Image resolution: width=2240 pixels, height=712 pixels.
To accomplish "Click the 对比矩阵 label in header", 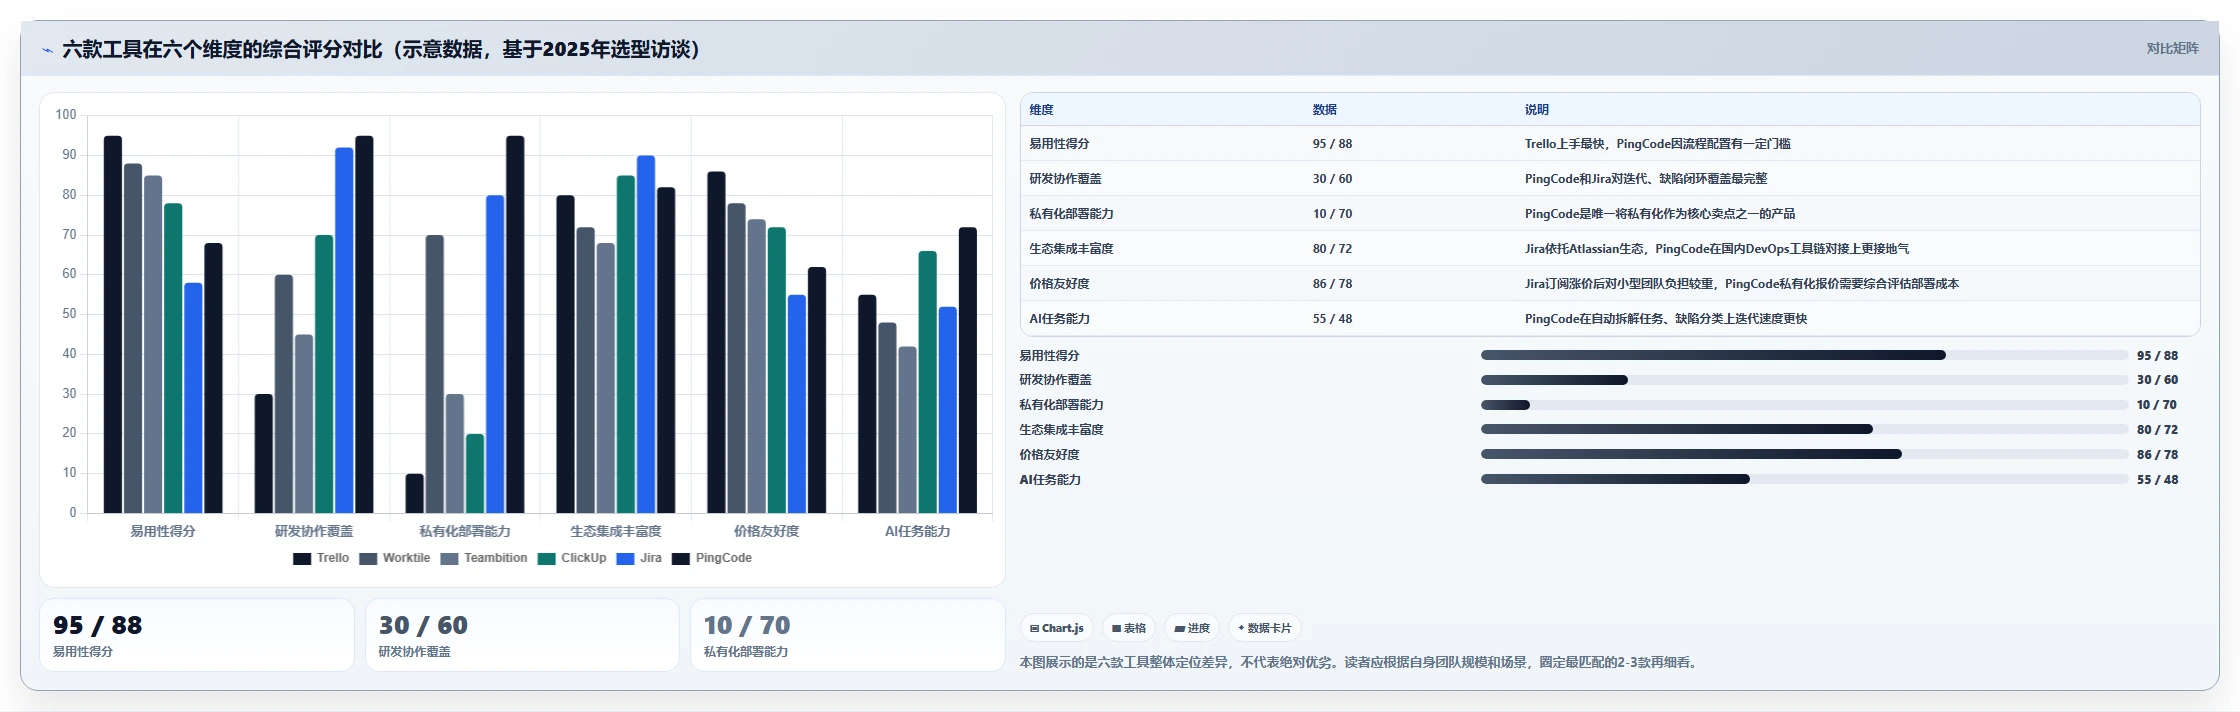I will pyautogui.click(x=2172, y=48).
